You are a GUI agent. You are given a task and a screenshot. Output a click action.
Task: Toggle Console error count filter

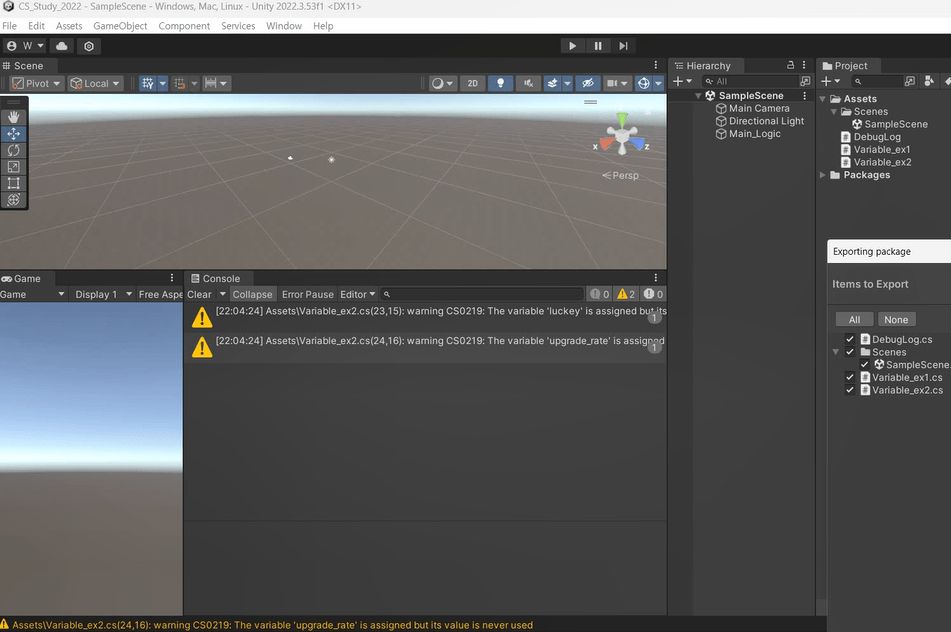coord(653,294)
